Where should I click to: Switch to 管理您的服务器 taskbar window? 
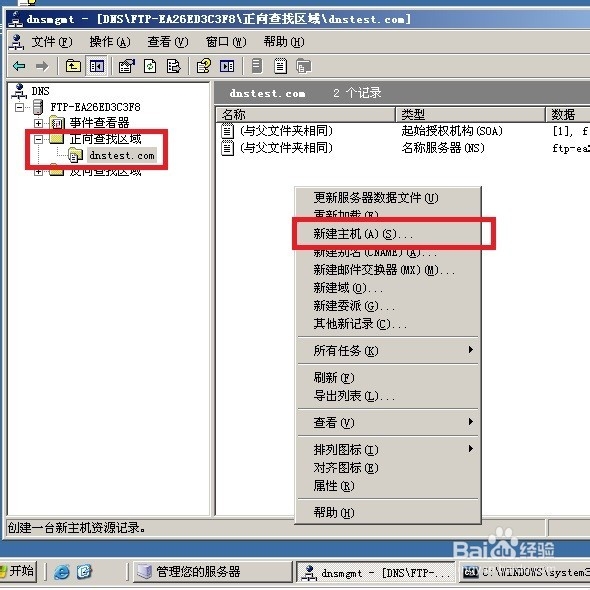213,572
